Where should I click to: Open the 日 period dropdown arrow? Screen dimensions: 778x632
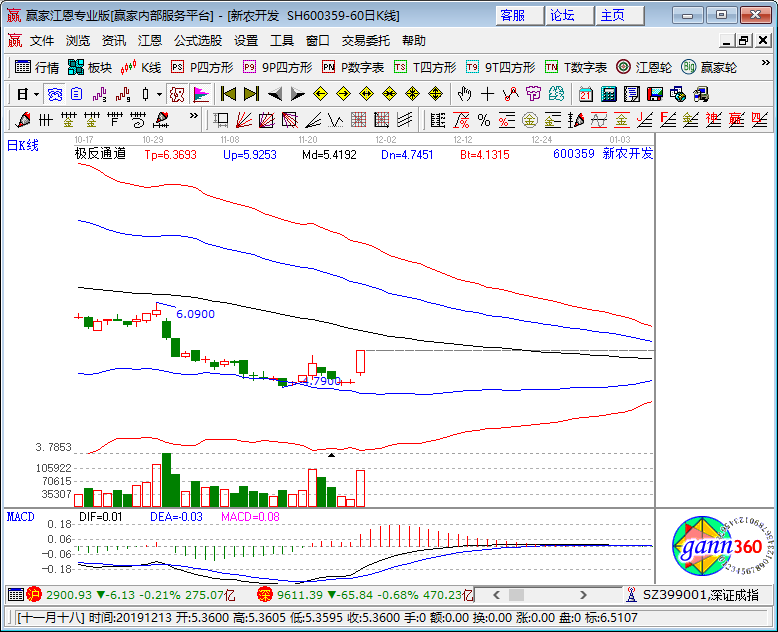coord(36,94)
